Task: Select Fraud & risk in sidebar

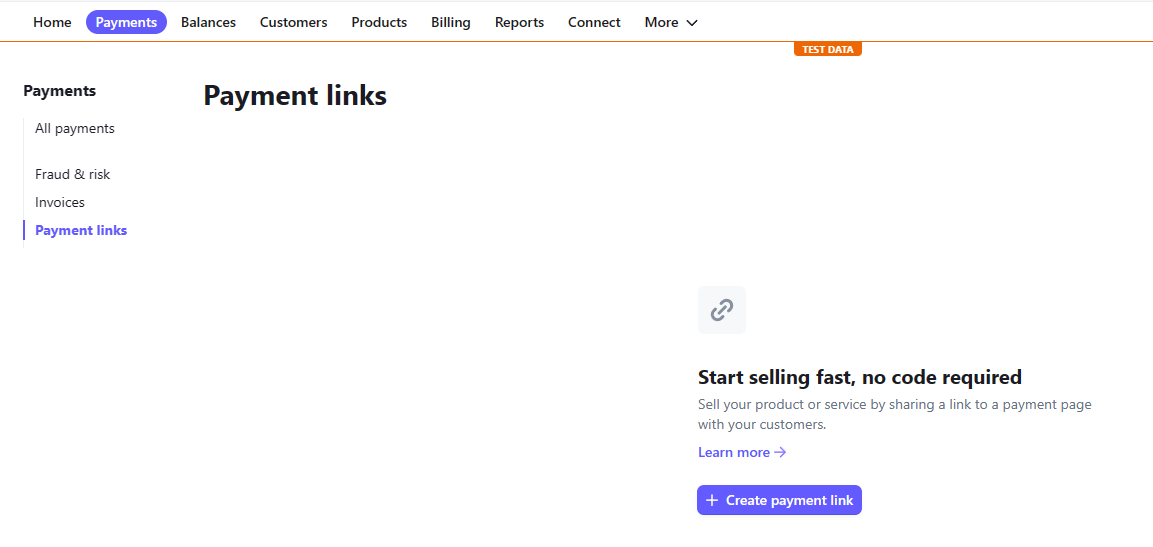Action: coord(73,175)
